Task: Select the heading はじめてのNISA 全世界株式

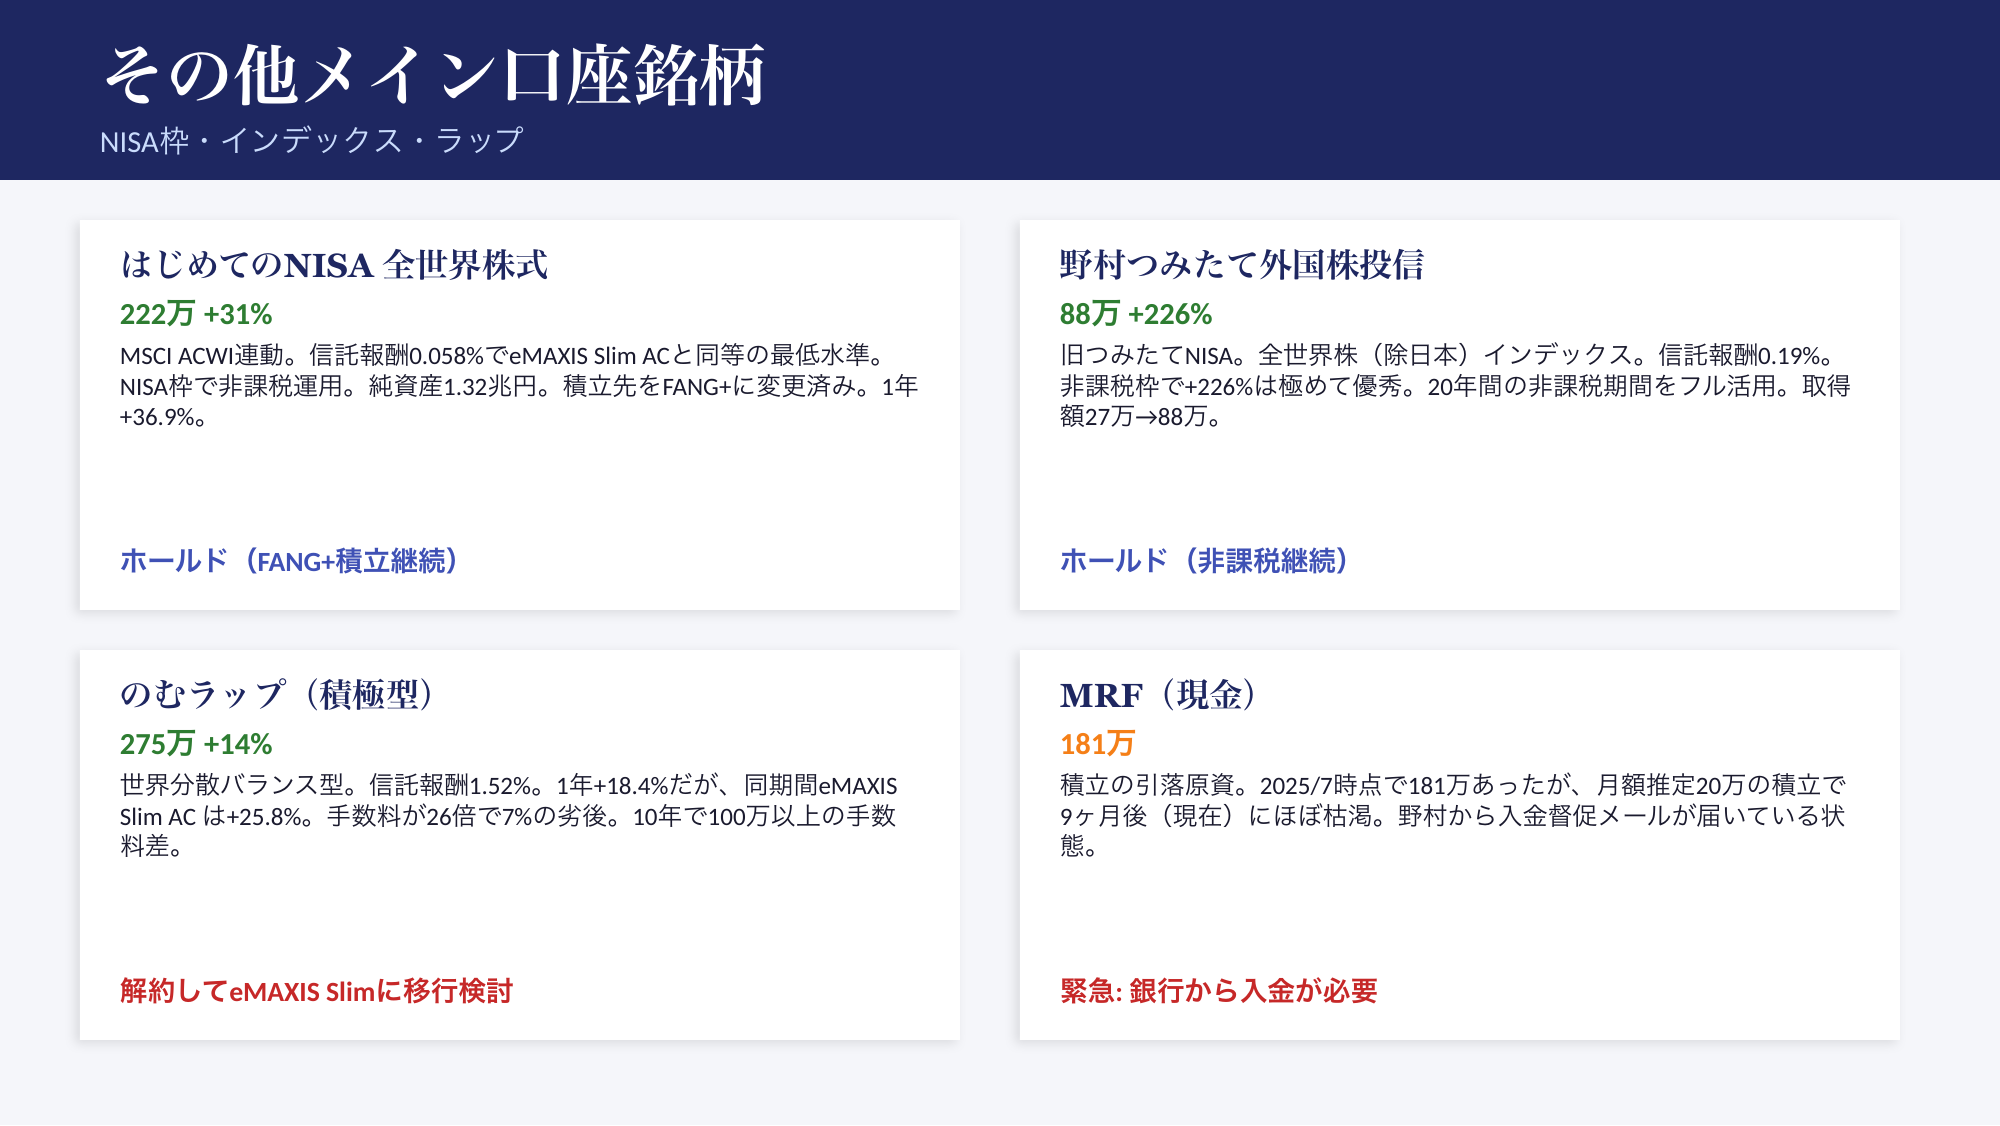Action: click(x=334, y=265)
